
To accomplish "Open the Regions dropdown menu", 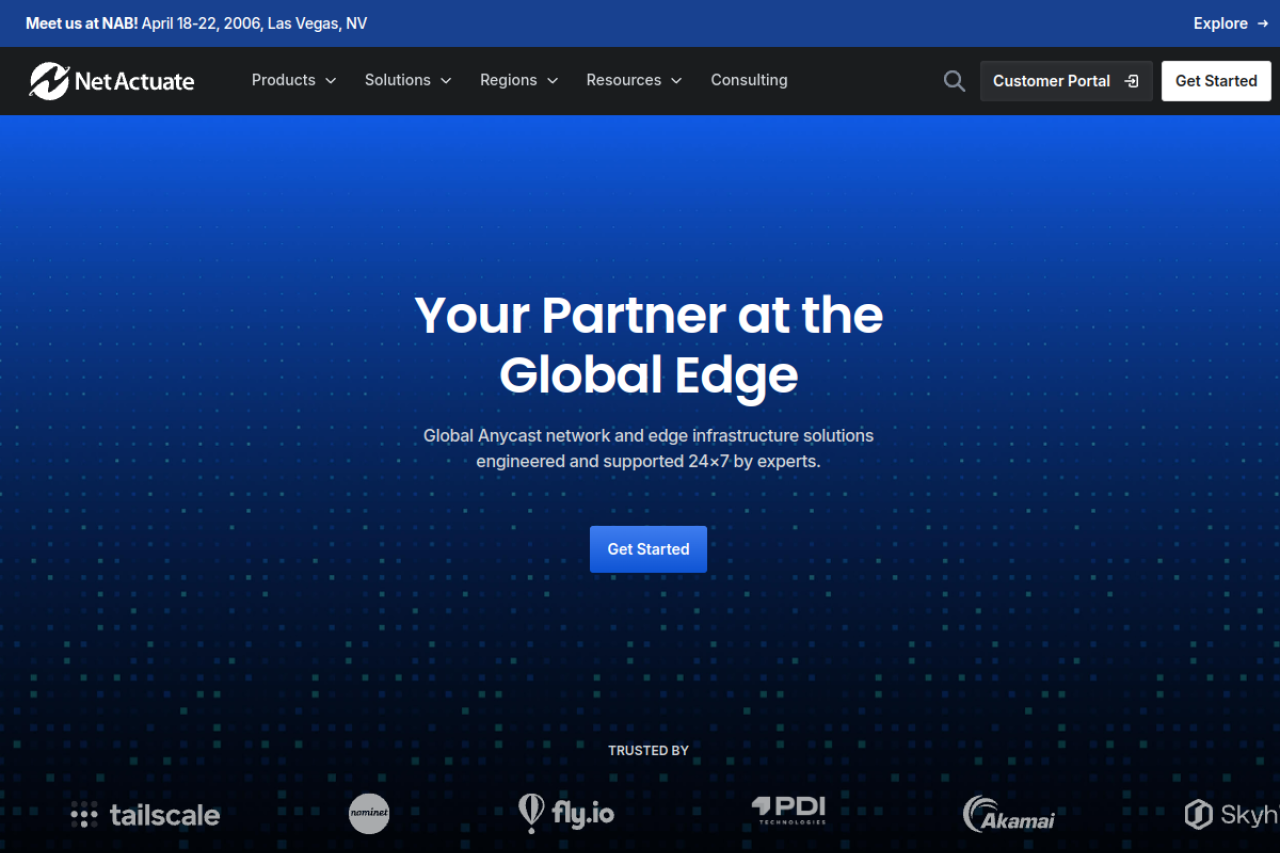I will [x=518, y=80].
